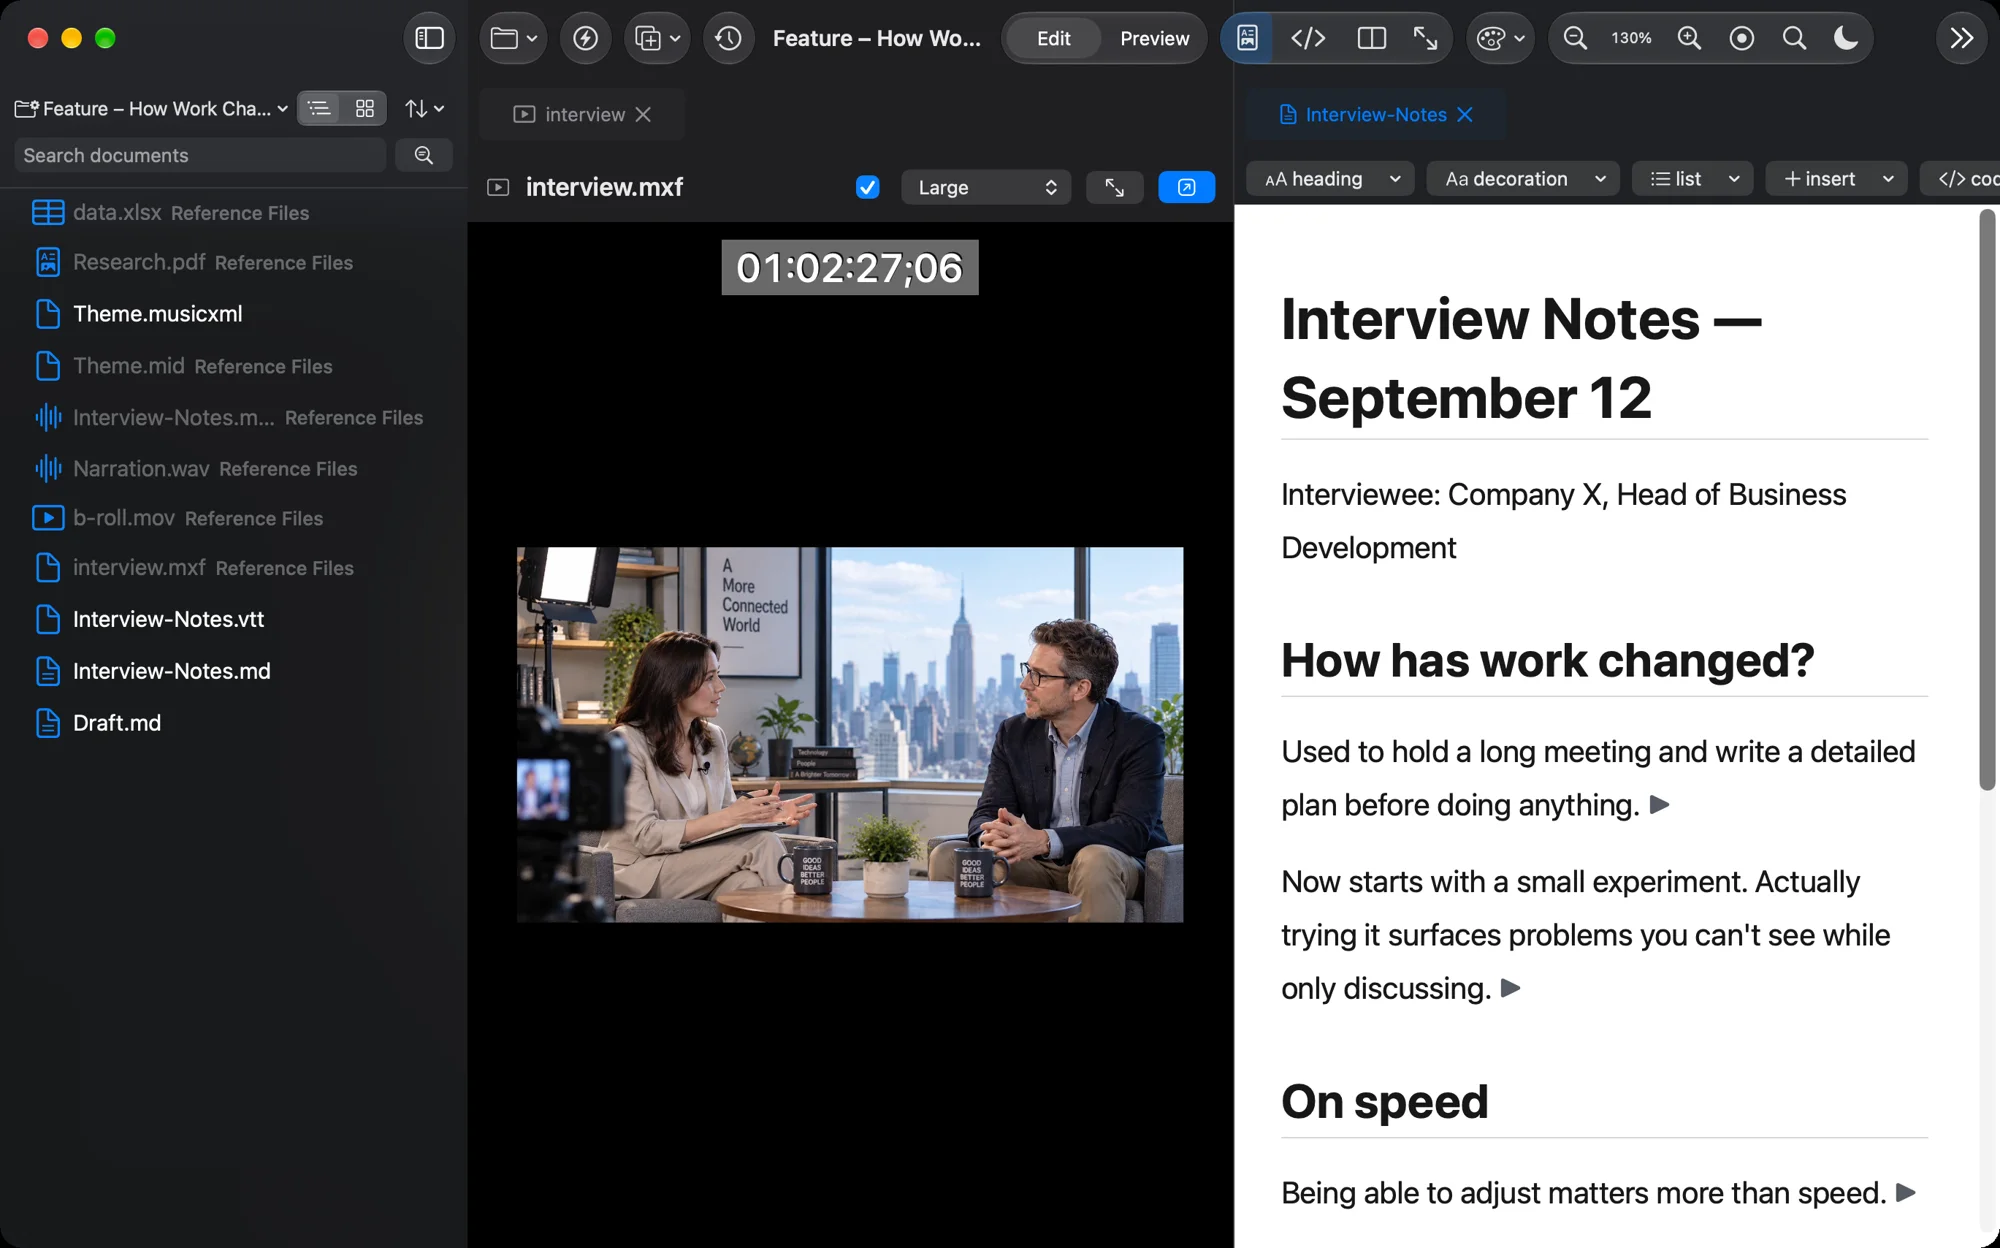Click the expand video arrows button
This screenshot has width=2000, height=1248.
[1114, 187]
